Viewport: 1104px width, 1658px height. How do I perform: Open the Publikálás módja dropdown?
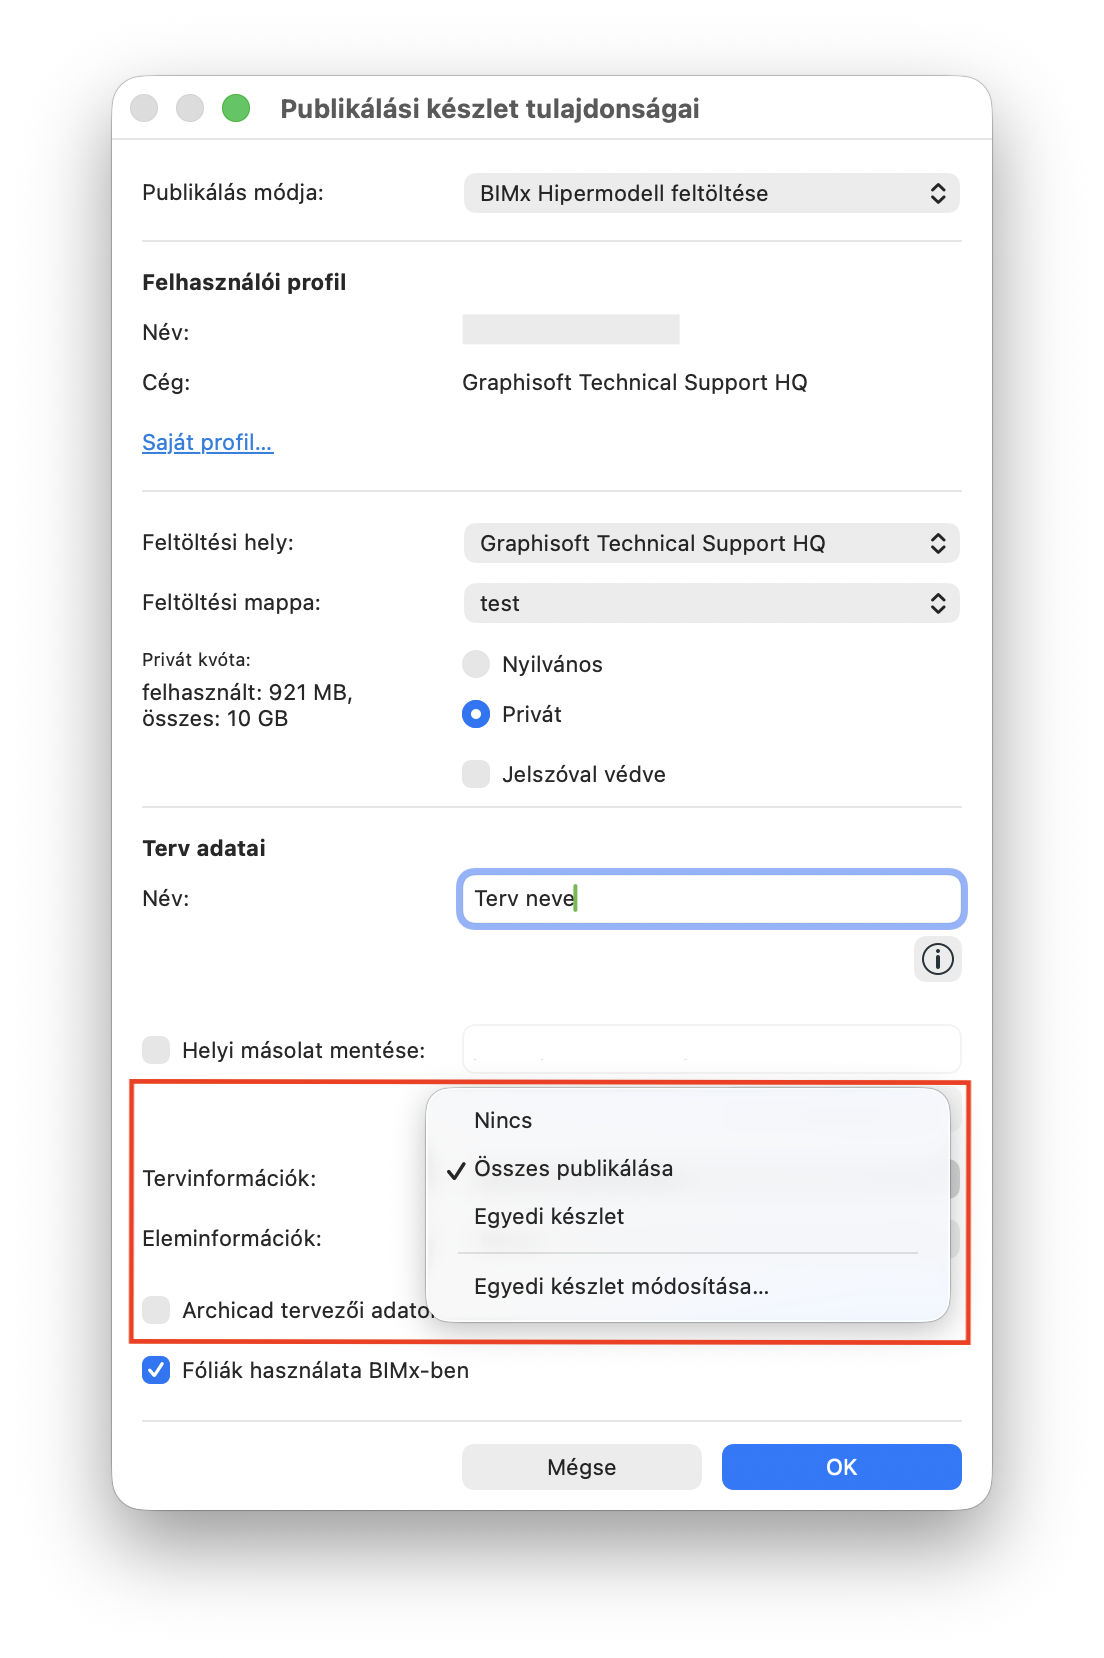[x=711, y=193]
